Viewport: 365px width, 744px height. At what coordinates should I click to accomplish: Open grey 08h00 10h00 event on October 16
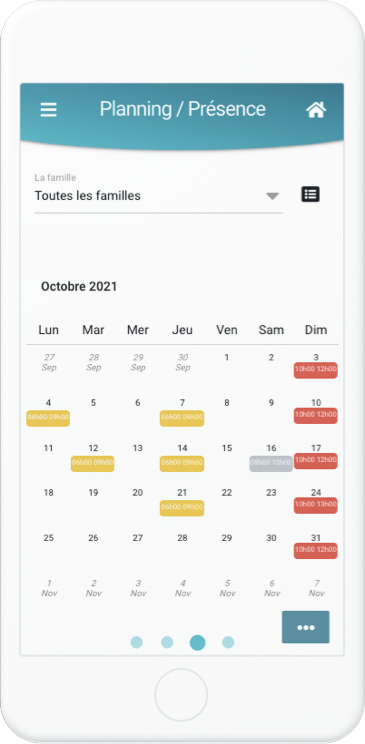point(271,464)
